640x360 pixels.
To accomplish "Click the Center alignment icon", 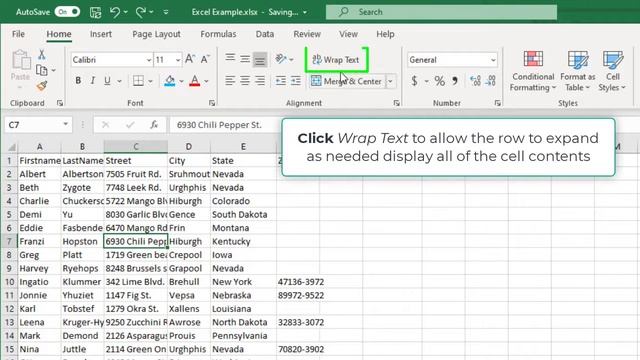I will 245,81.
